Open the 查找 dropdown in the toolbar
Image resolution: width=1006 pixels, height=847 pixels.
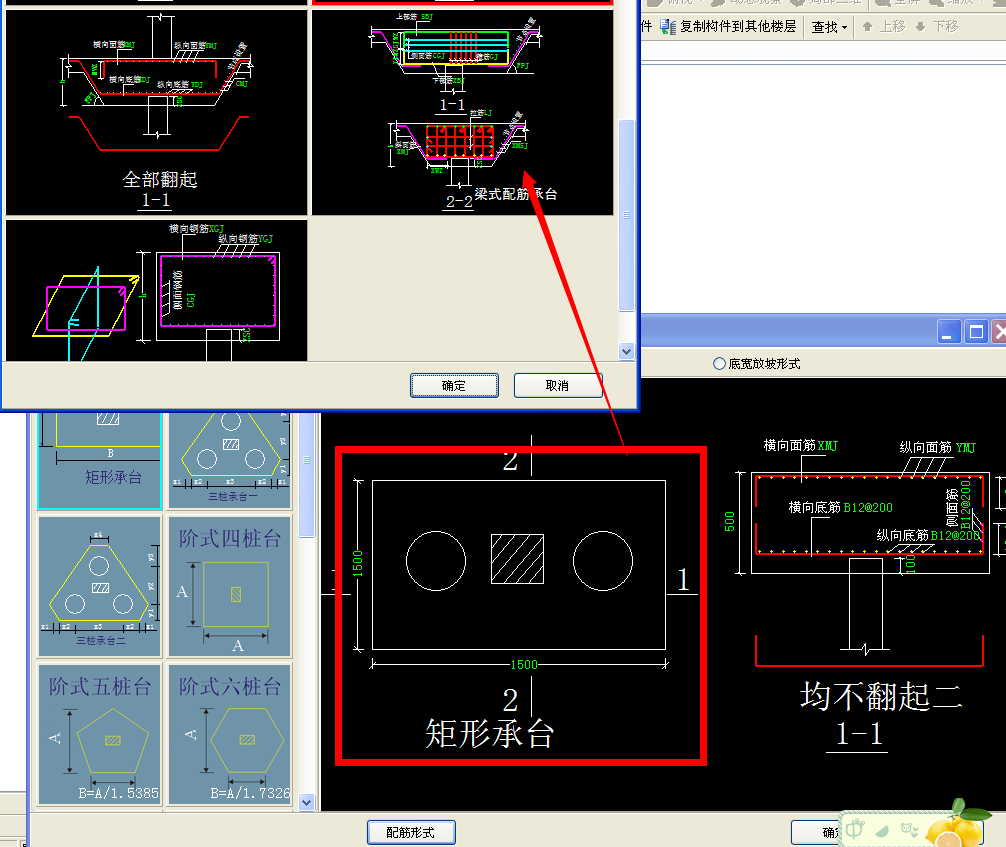click(x=829, y=27)
